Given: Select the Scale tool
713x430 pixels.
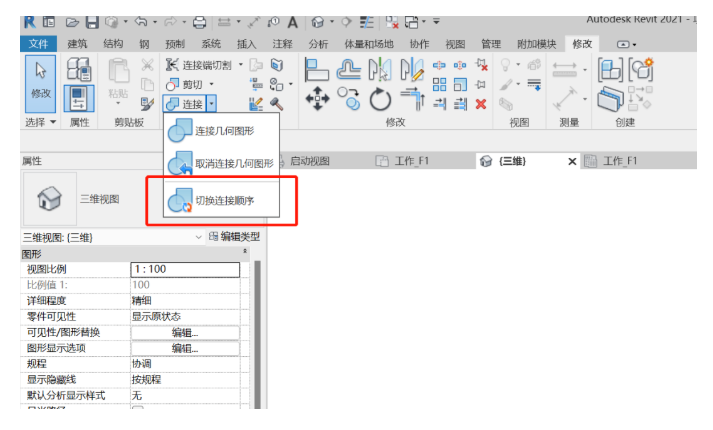Looking at the screenshot, I should point(460,85).
